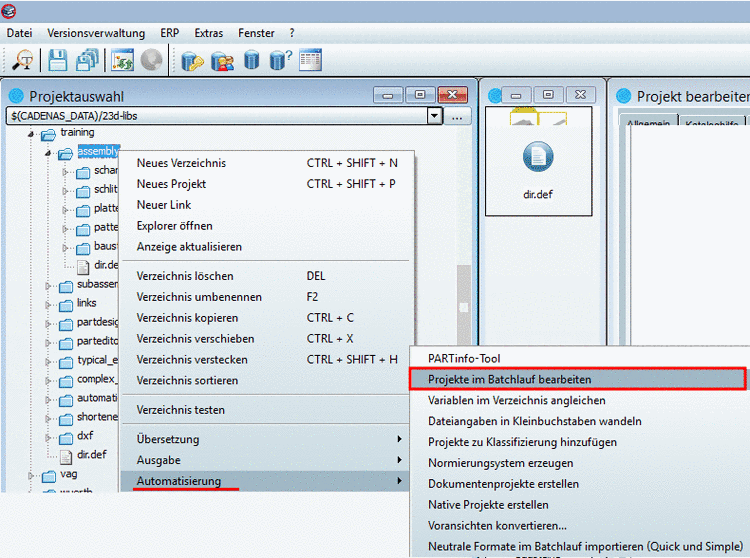The height and width of the screenshot is (558, 750).
Task: Click the blue Projekt bearbeiten panel icon
Action: [624, 96]
